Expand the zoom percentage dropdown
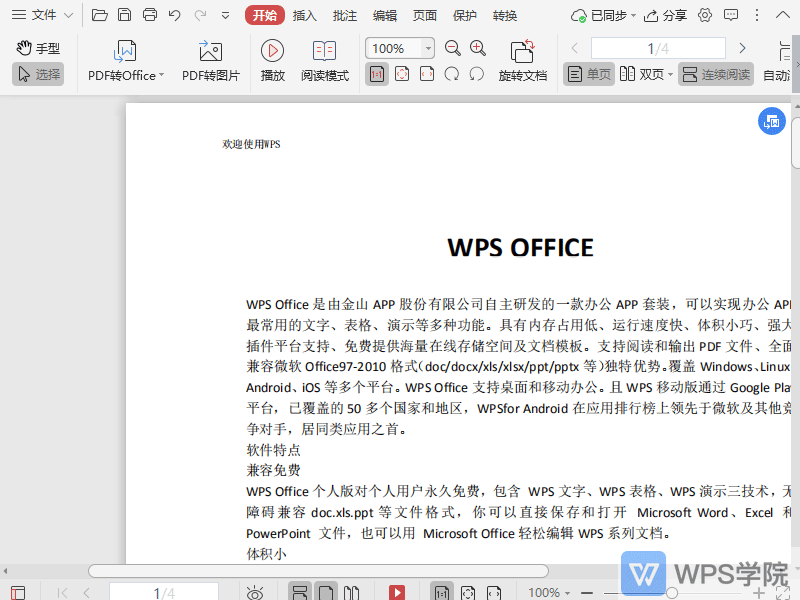The image size is (800, 600). [428, 48]
